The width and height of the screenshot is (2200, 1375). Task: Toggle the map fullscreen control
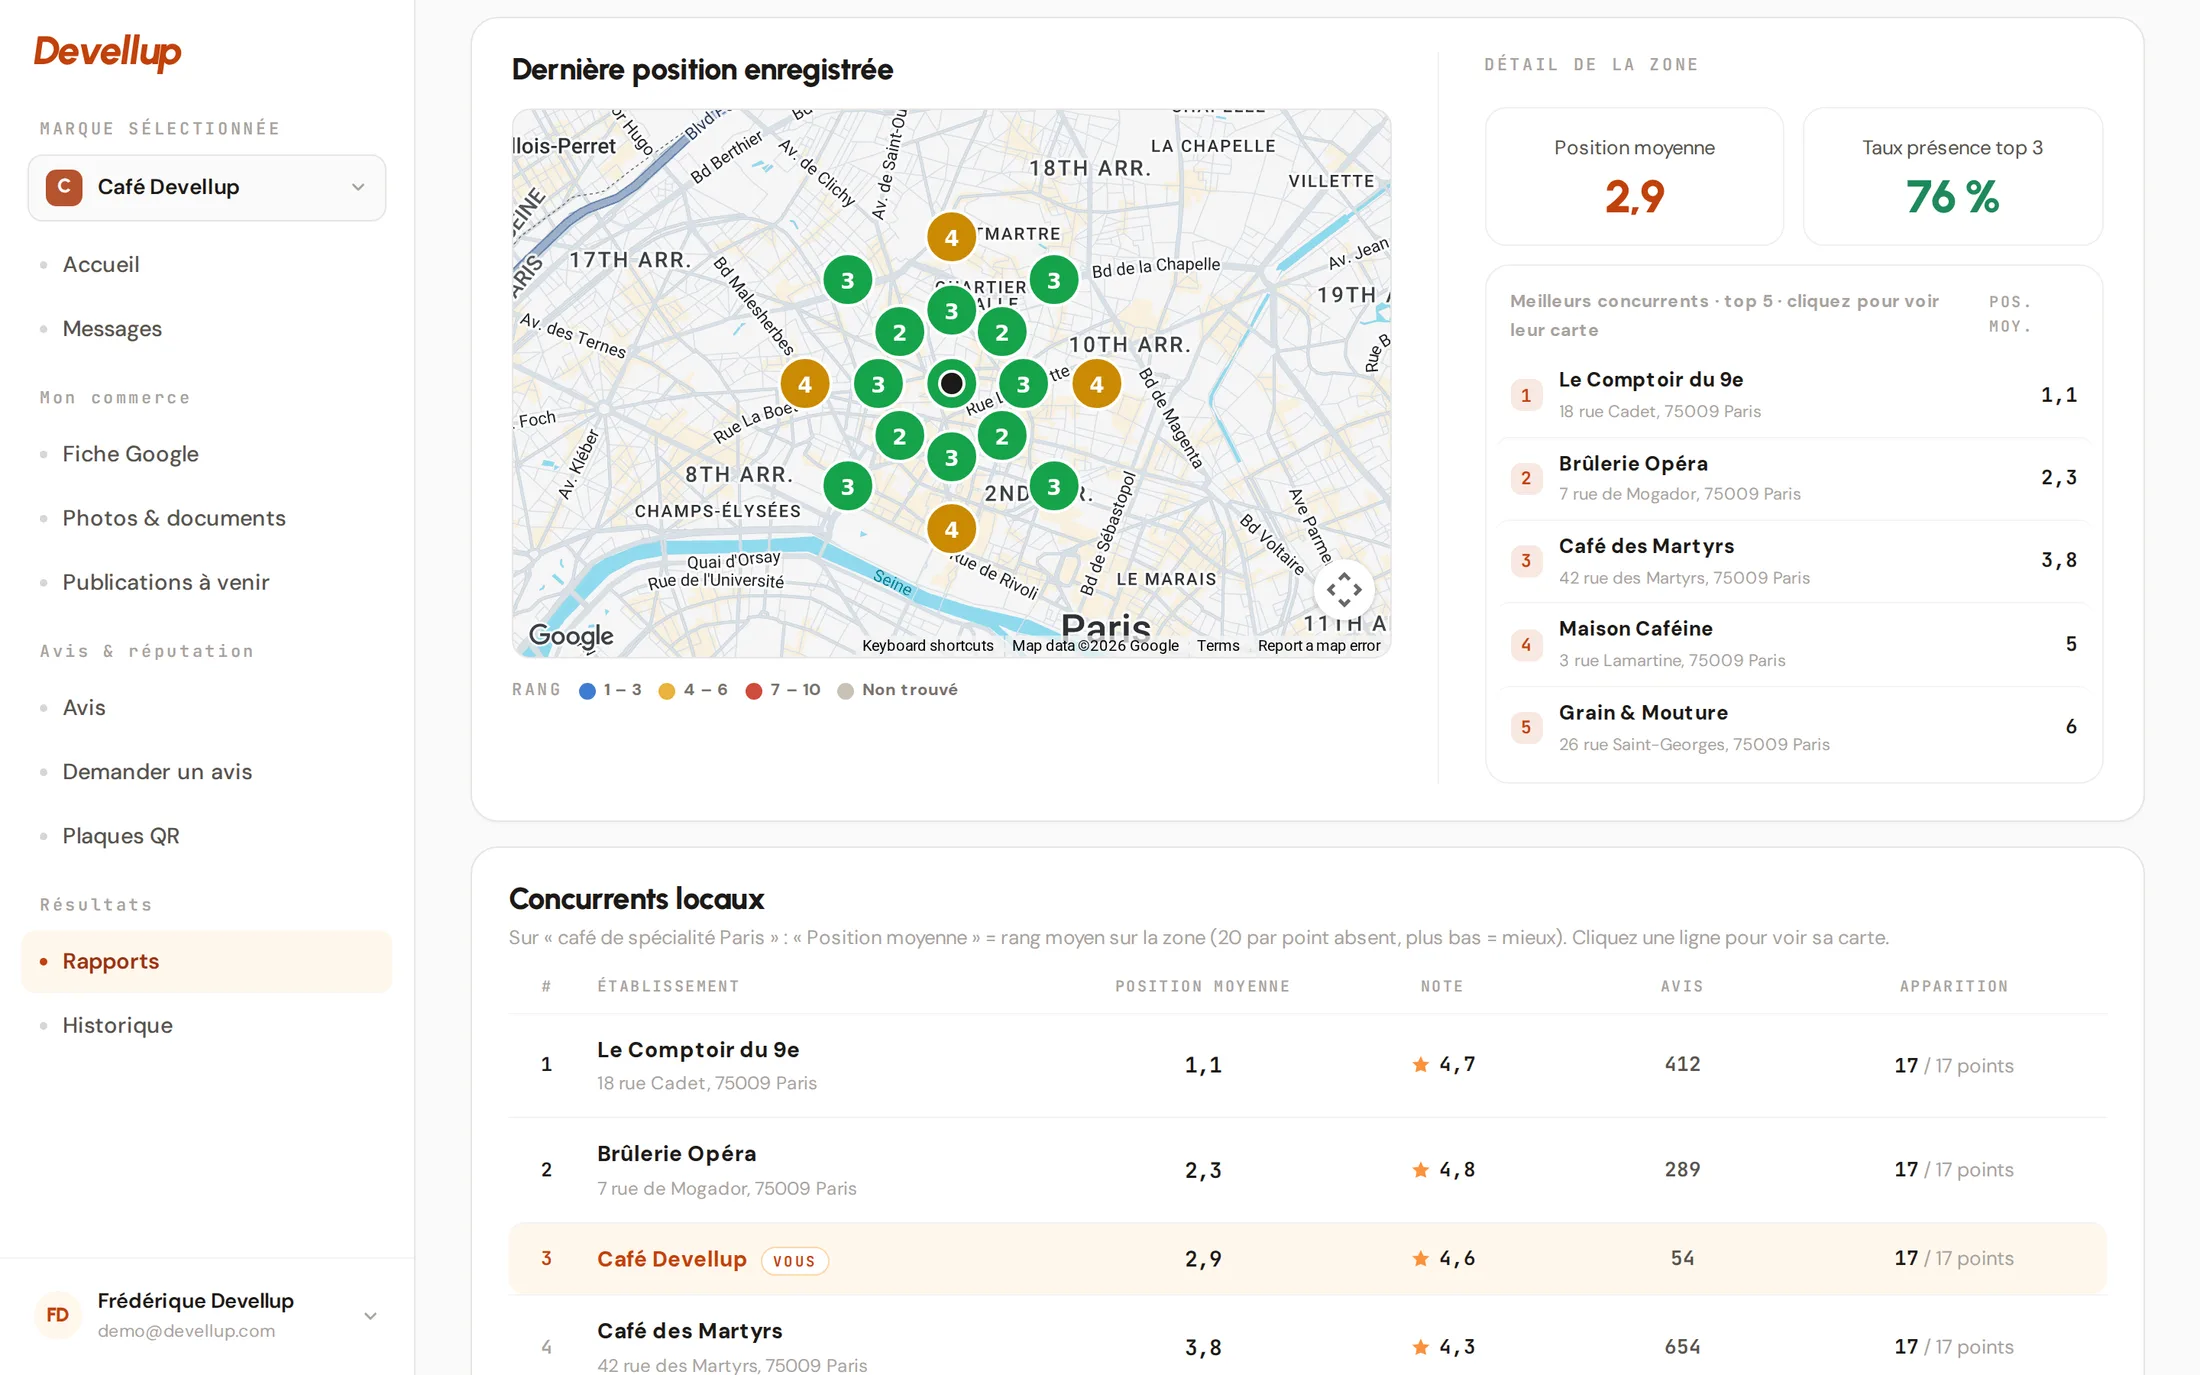tap(1344, 590)
